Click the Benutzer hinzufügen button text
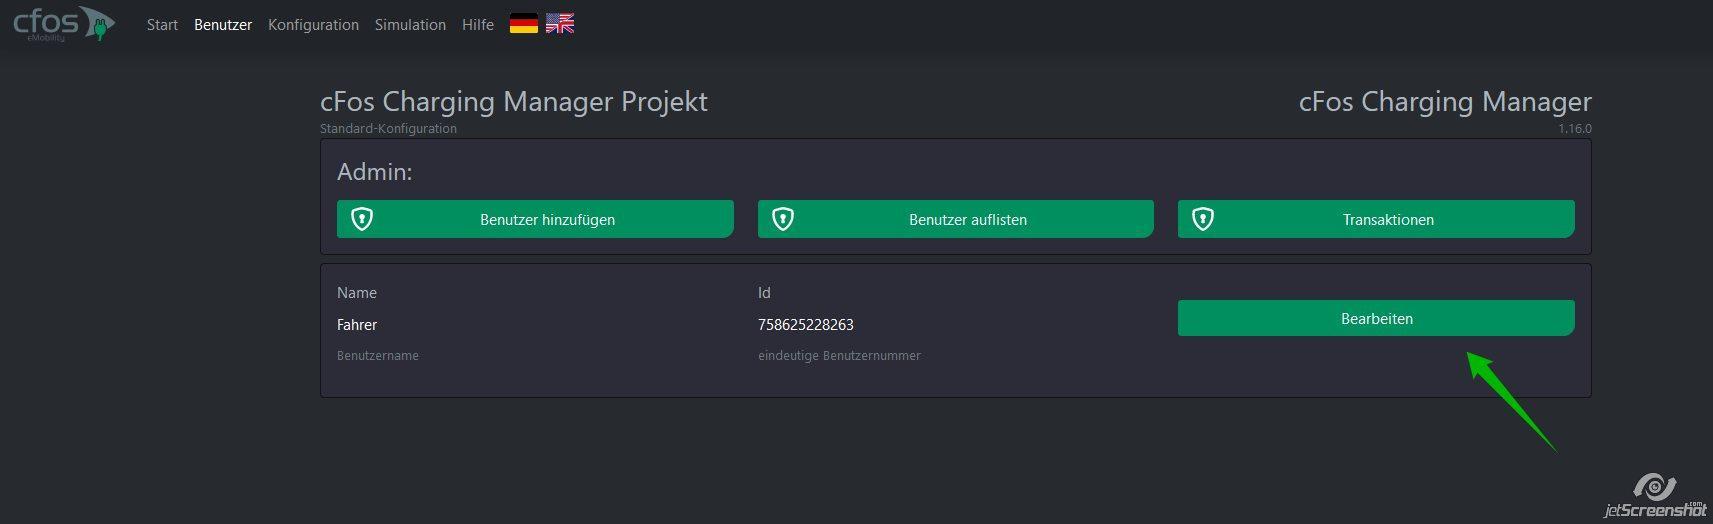Viewport: 1713px width, 524px height. 547,220
